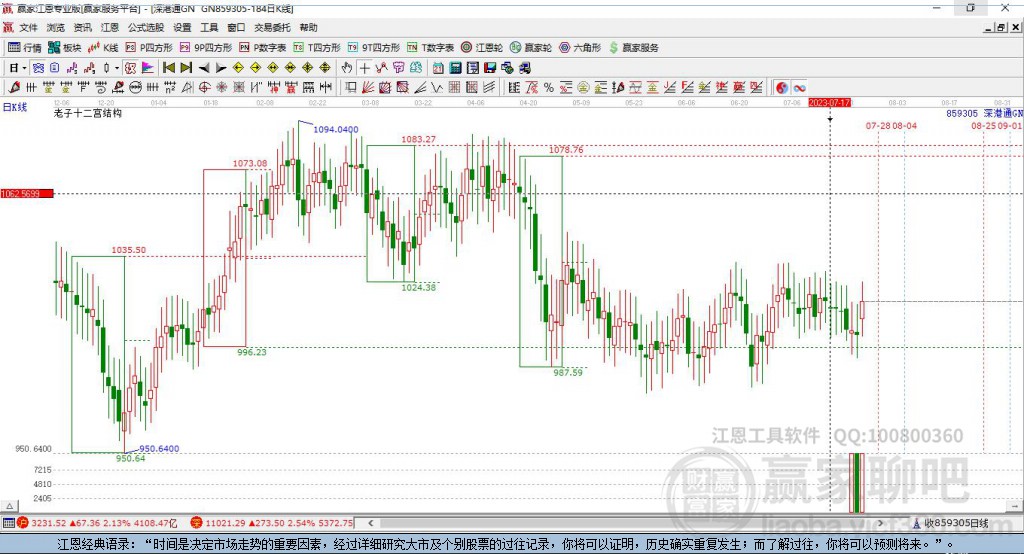Viewport: 1024px width, 554px height.
Task: Click the indicator panel collapse triangle
Action: click(x=9, y=506)
